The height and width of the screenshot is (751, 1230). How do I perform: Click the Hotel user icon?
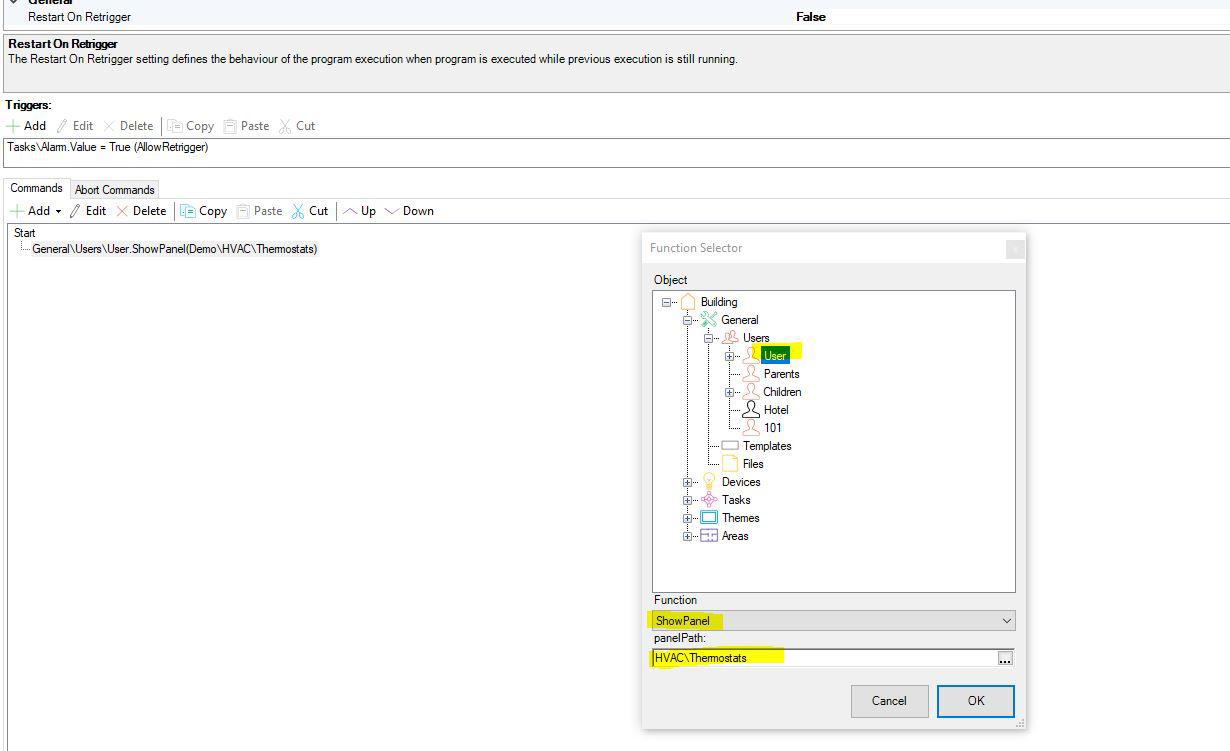pyautogui.click(x=750, y=410)
